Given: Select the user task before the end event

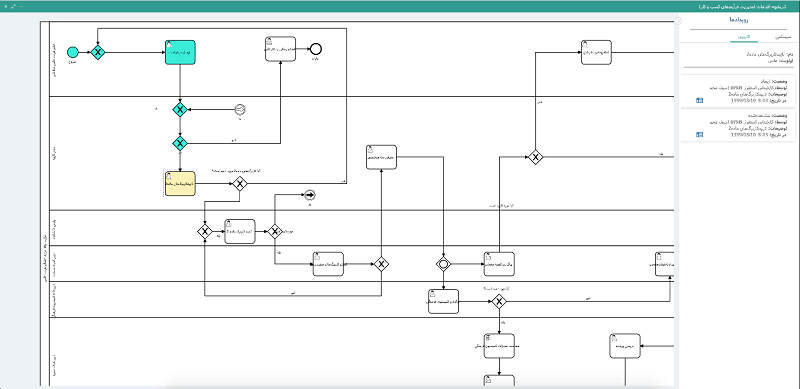Looking at the screenshot, I should 281,49.
